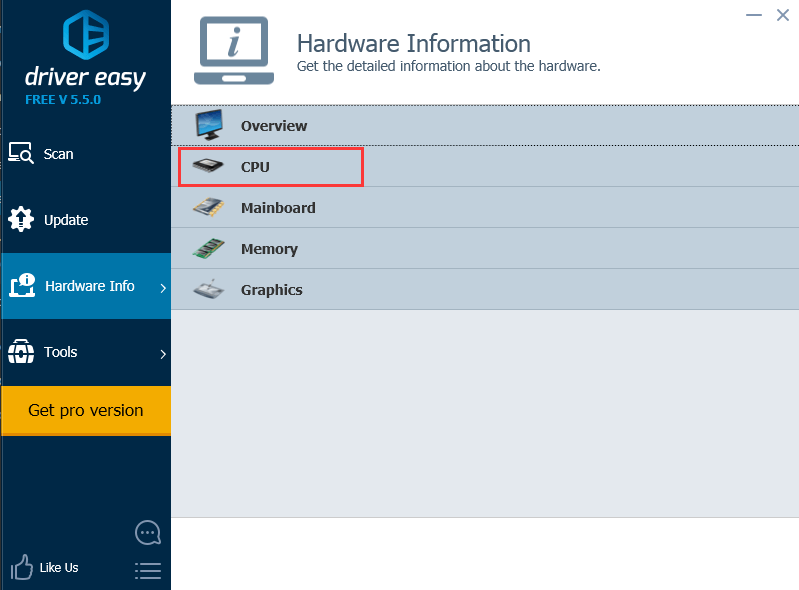Select the Hardware Info menu label
This screenshot has height=590, width=799.
tap(90, 286)
